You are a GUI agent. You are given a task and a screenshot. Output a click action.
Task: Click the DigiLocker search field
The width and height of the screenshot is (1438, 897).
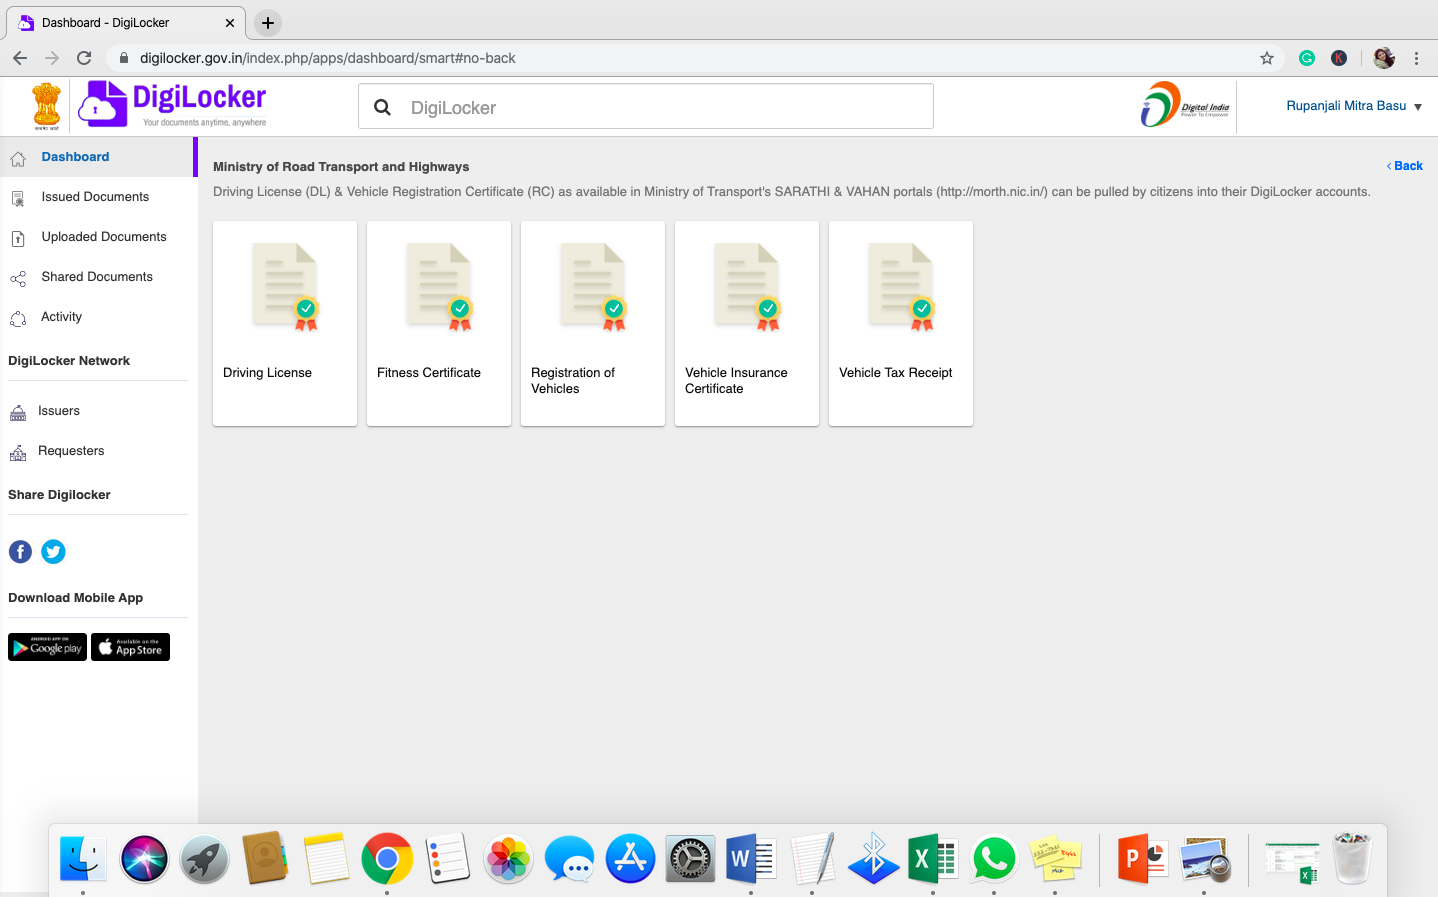pos(646,107)
